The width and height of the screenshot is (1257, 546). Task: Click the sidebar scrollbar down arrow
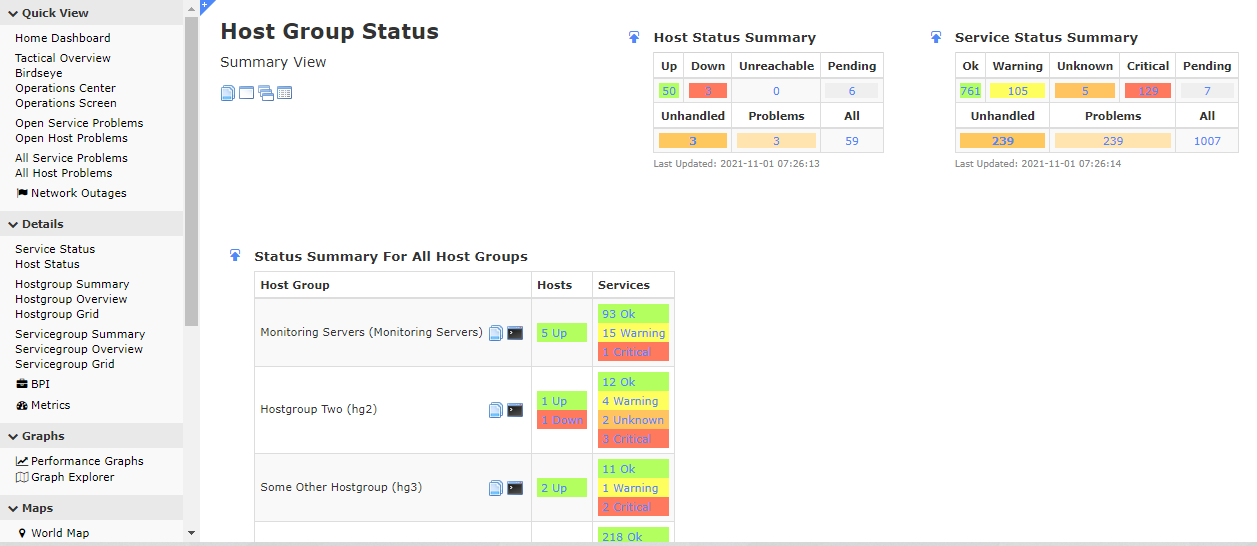coord(192,534)
